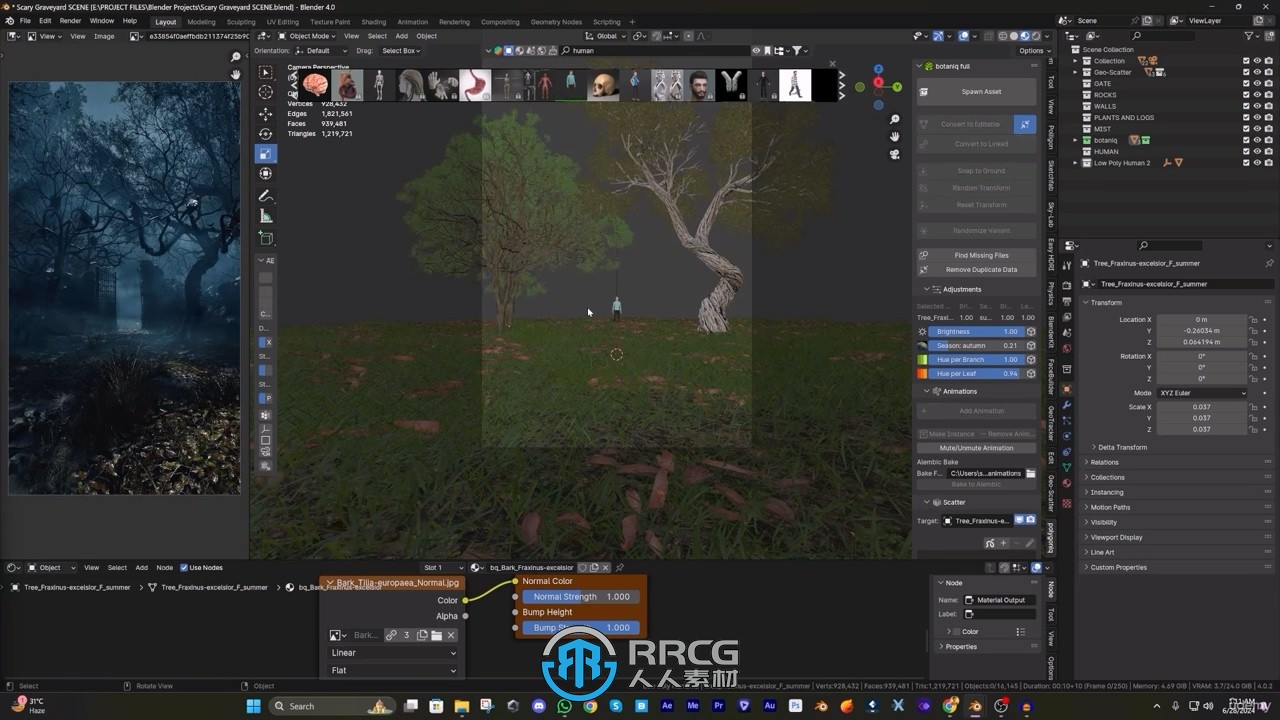
Task: Lock the Location X value
Action: (x=1253, y=319)
